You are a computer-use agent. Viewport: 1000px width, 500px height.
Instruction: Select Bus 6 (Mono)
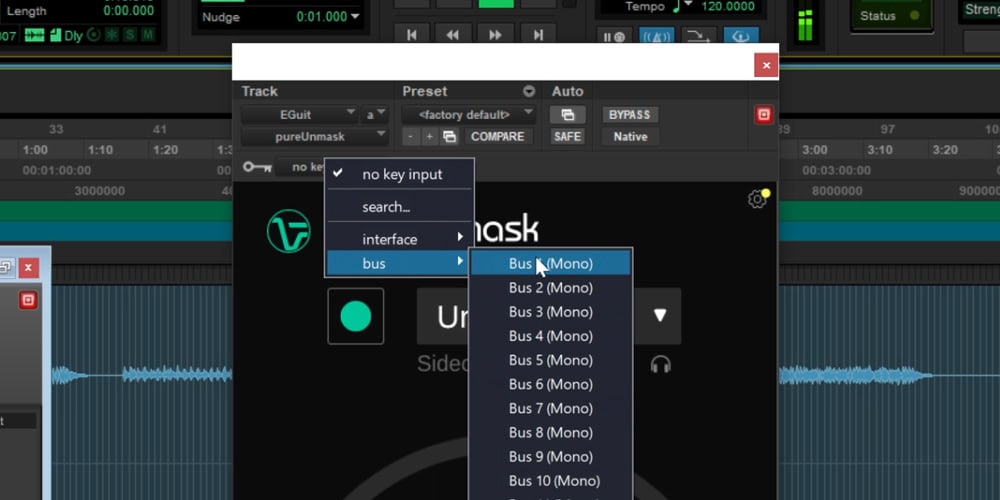pos(551,385)
